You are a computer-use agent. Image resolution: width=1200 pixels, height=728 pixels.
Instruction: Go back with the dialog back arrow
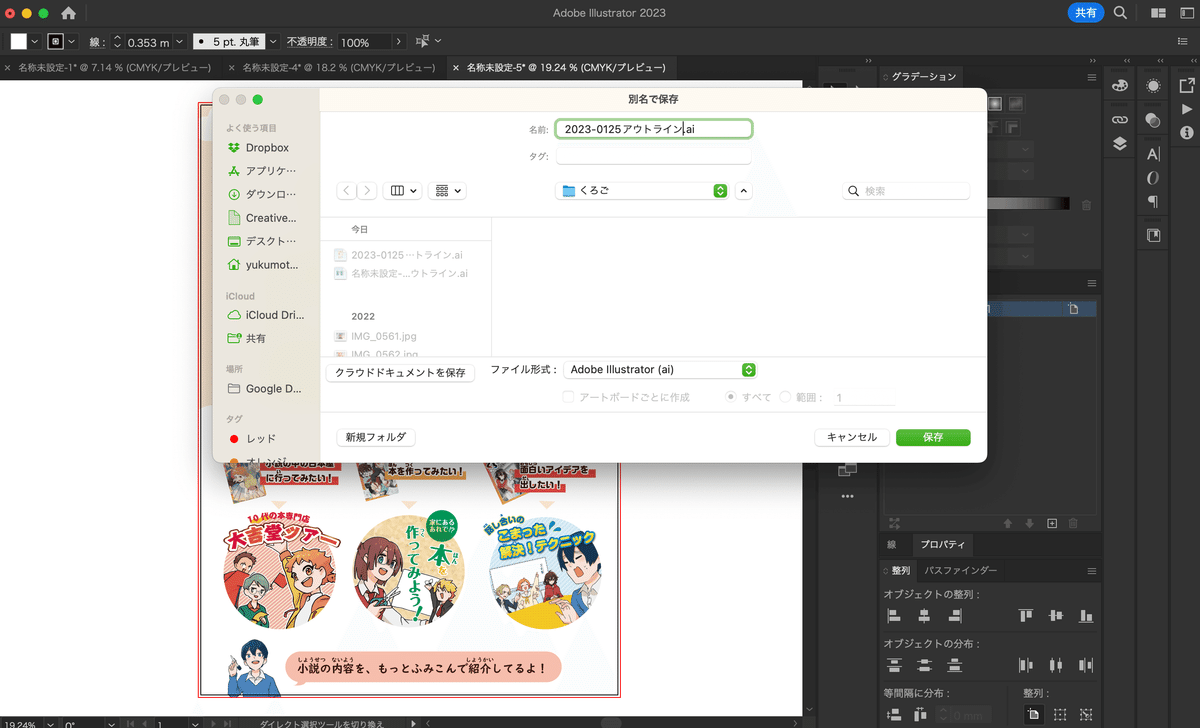[346, 190]
